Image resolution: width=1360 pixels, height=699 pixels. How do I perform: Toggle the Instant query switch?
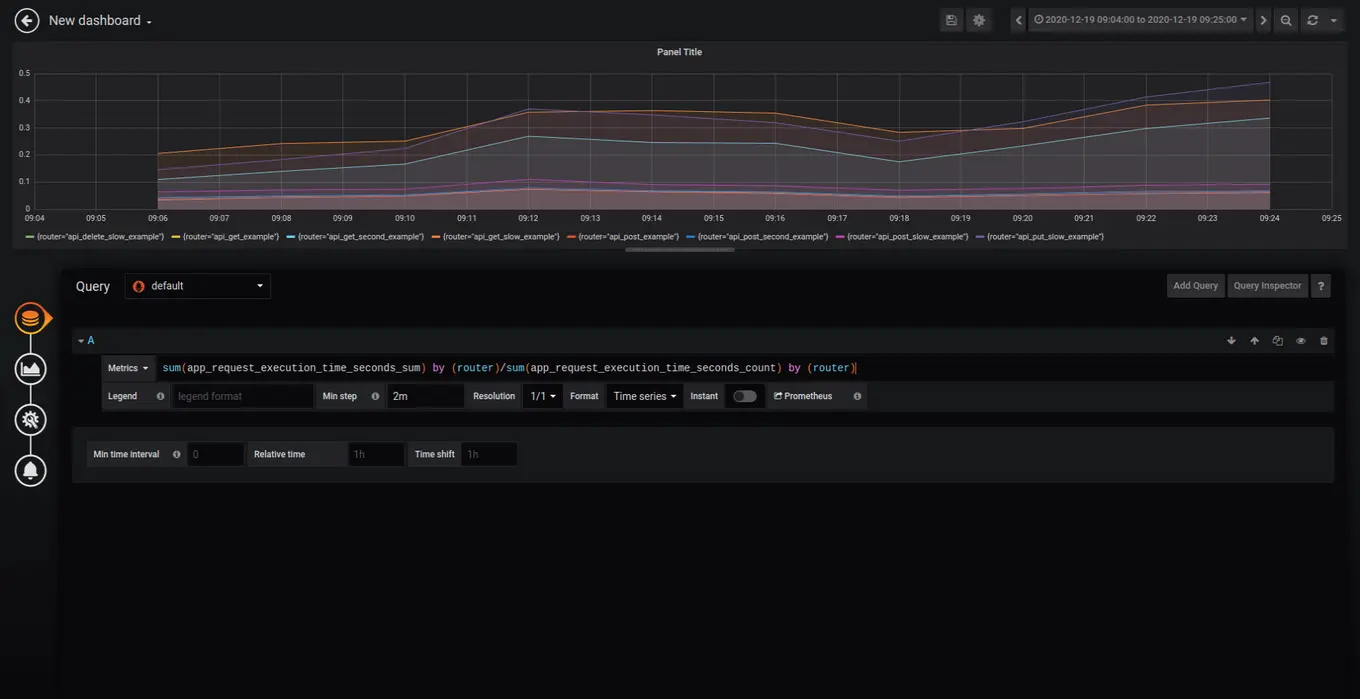(x=744, y=396)
